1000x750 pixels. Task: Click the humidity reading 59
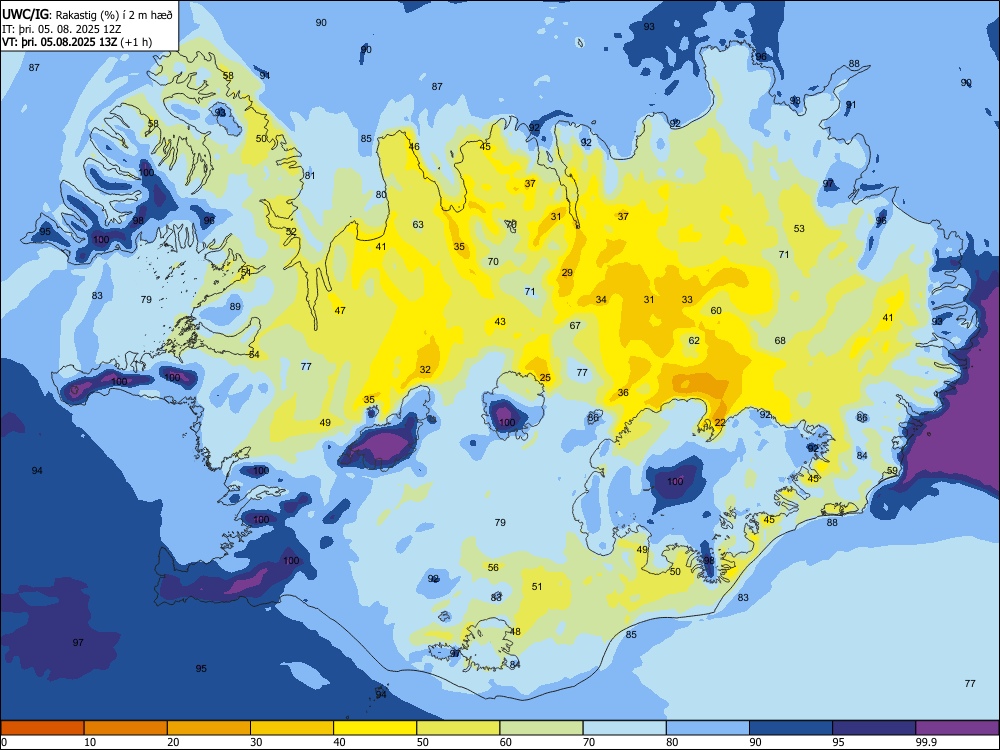(x=892, y=471)
